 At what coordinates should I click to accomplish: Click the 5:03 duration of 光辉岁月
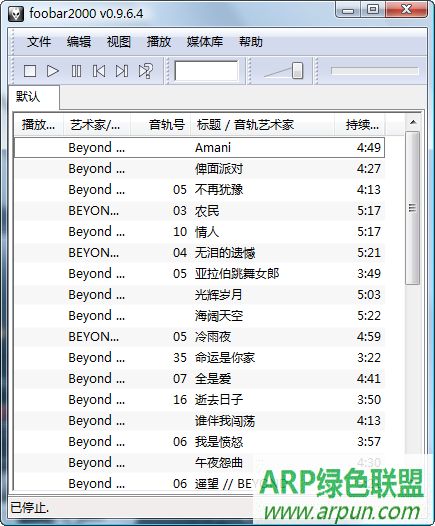(x=369, y=295)
